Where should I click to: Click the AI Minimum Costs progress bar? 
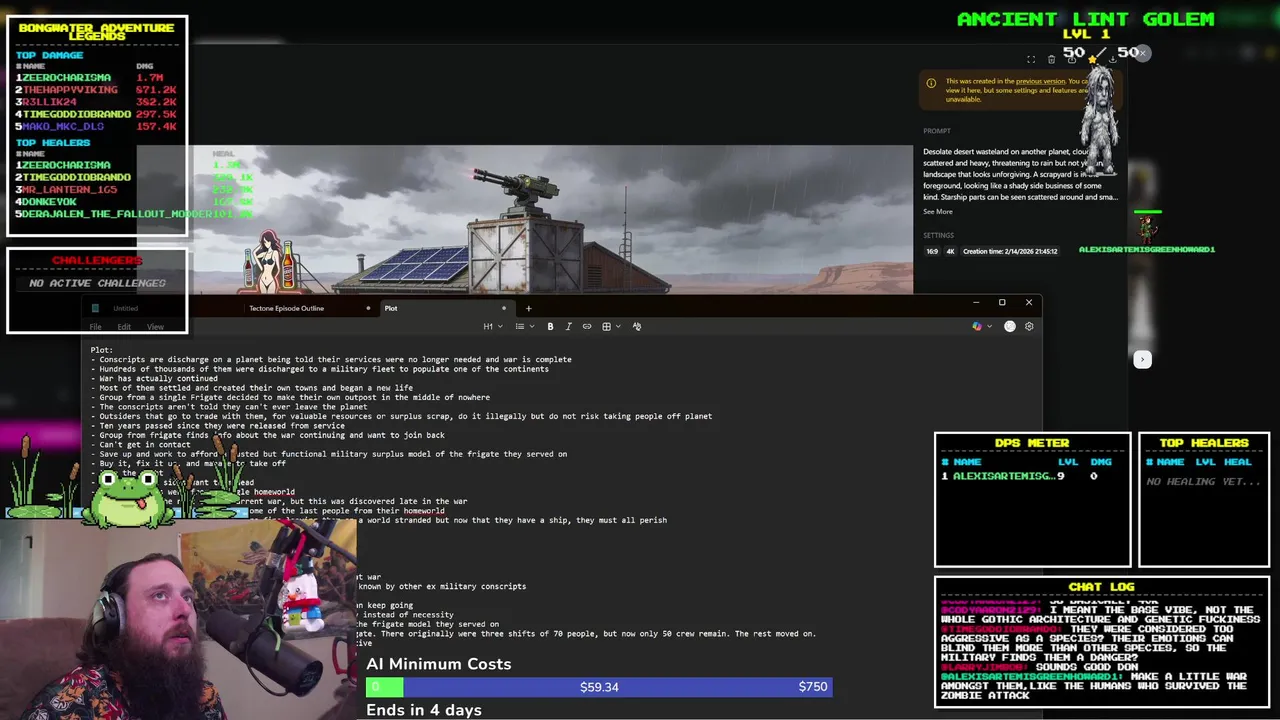click(x=599, y=686)
